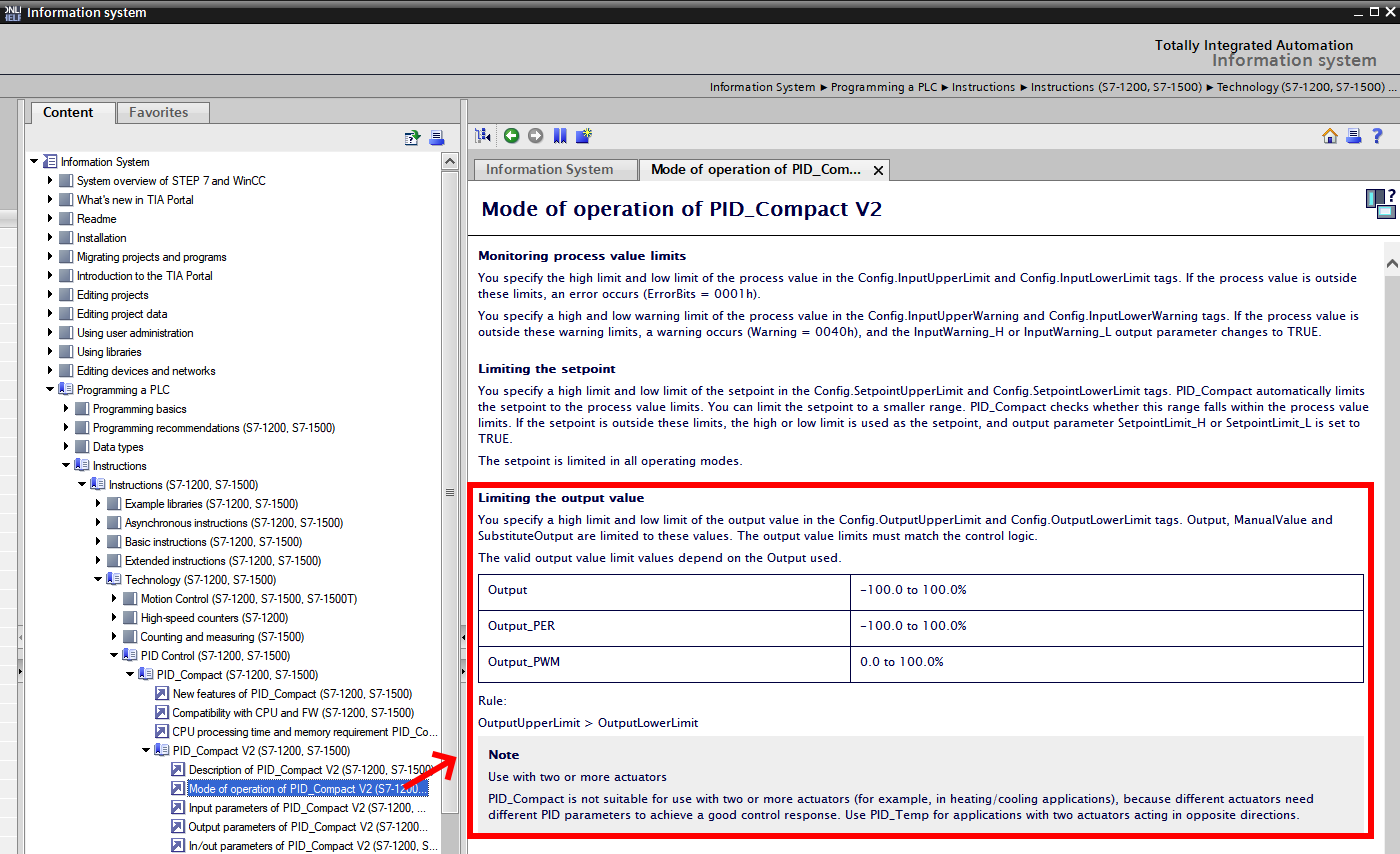Open New features of PID_Compact topic
The image size is (1400, 854).
coord(292,694)
